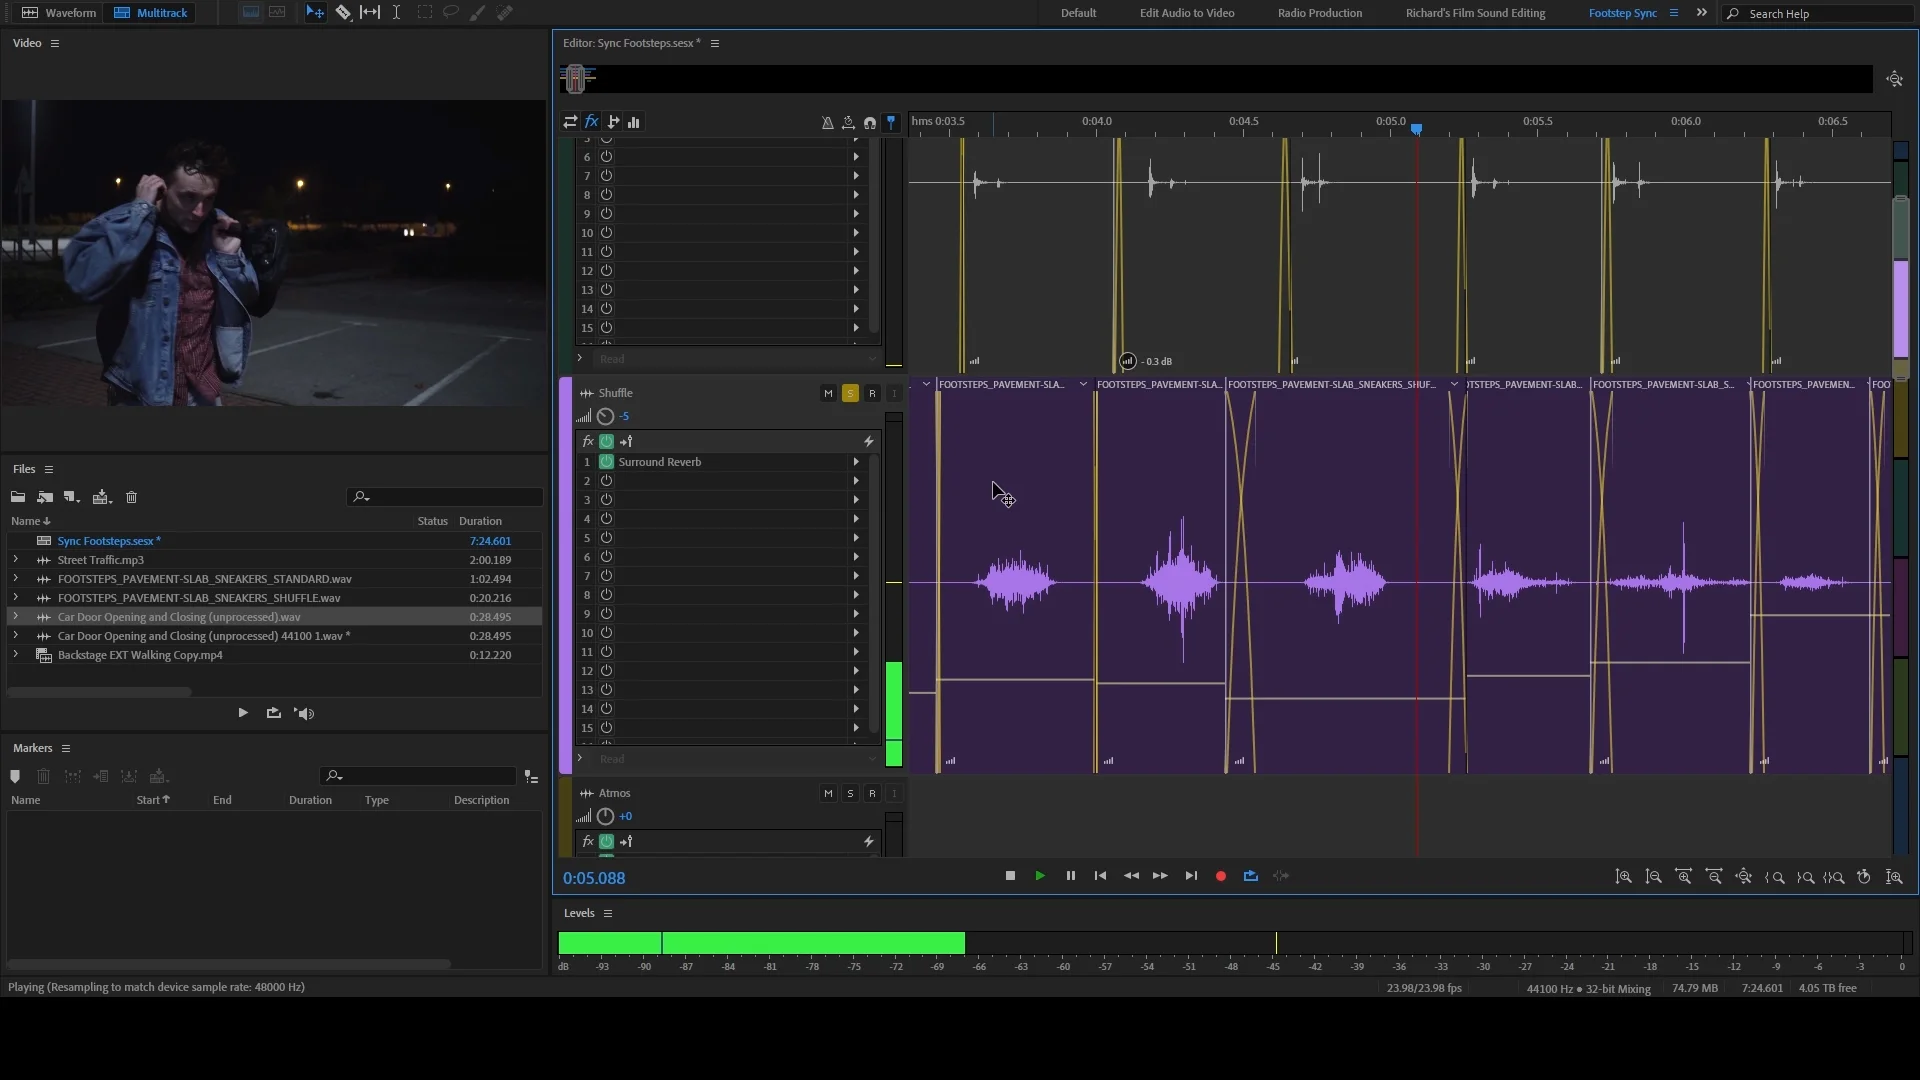This screenshot has height=1080, width=1920.
Task: Open the Markers panel menu
Action: click(66, 748)
